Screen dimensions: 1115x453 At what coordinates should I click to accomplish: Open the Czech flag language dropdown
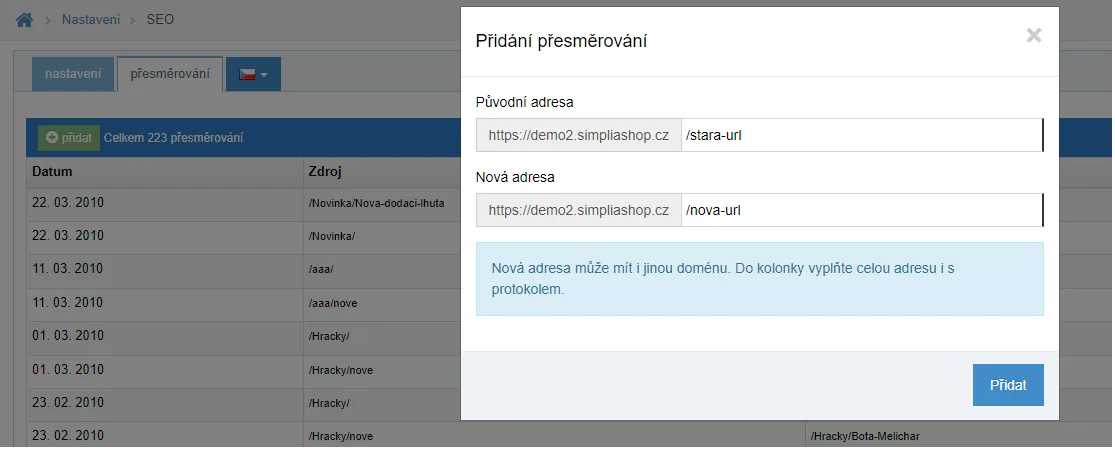pyautogui.click(x=253, y=74)
